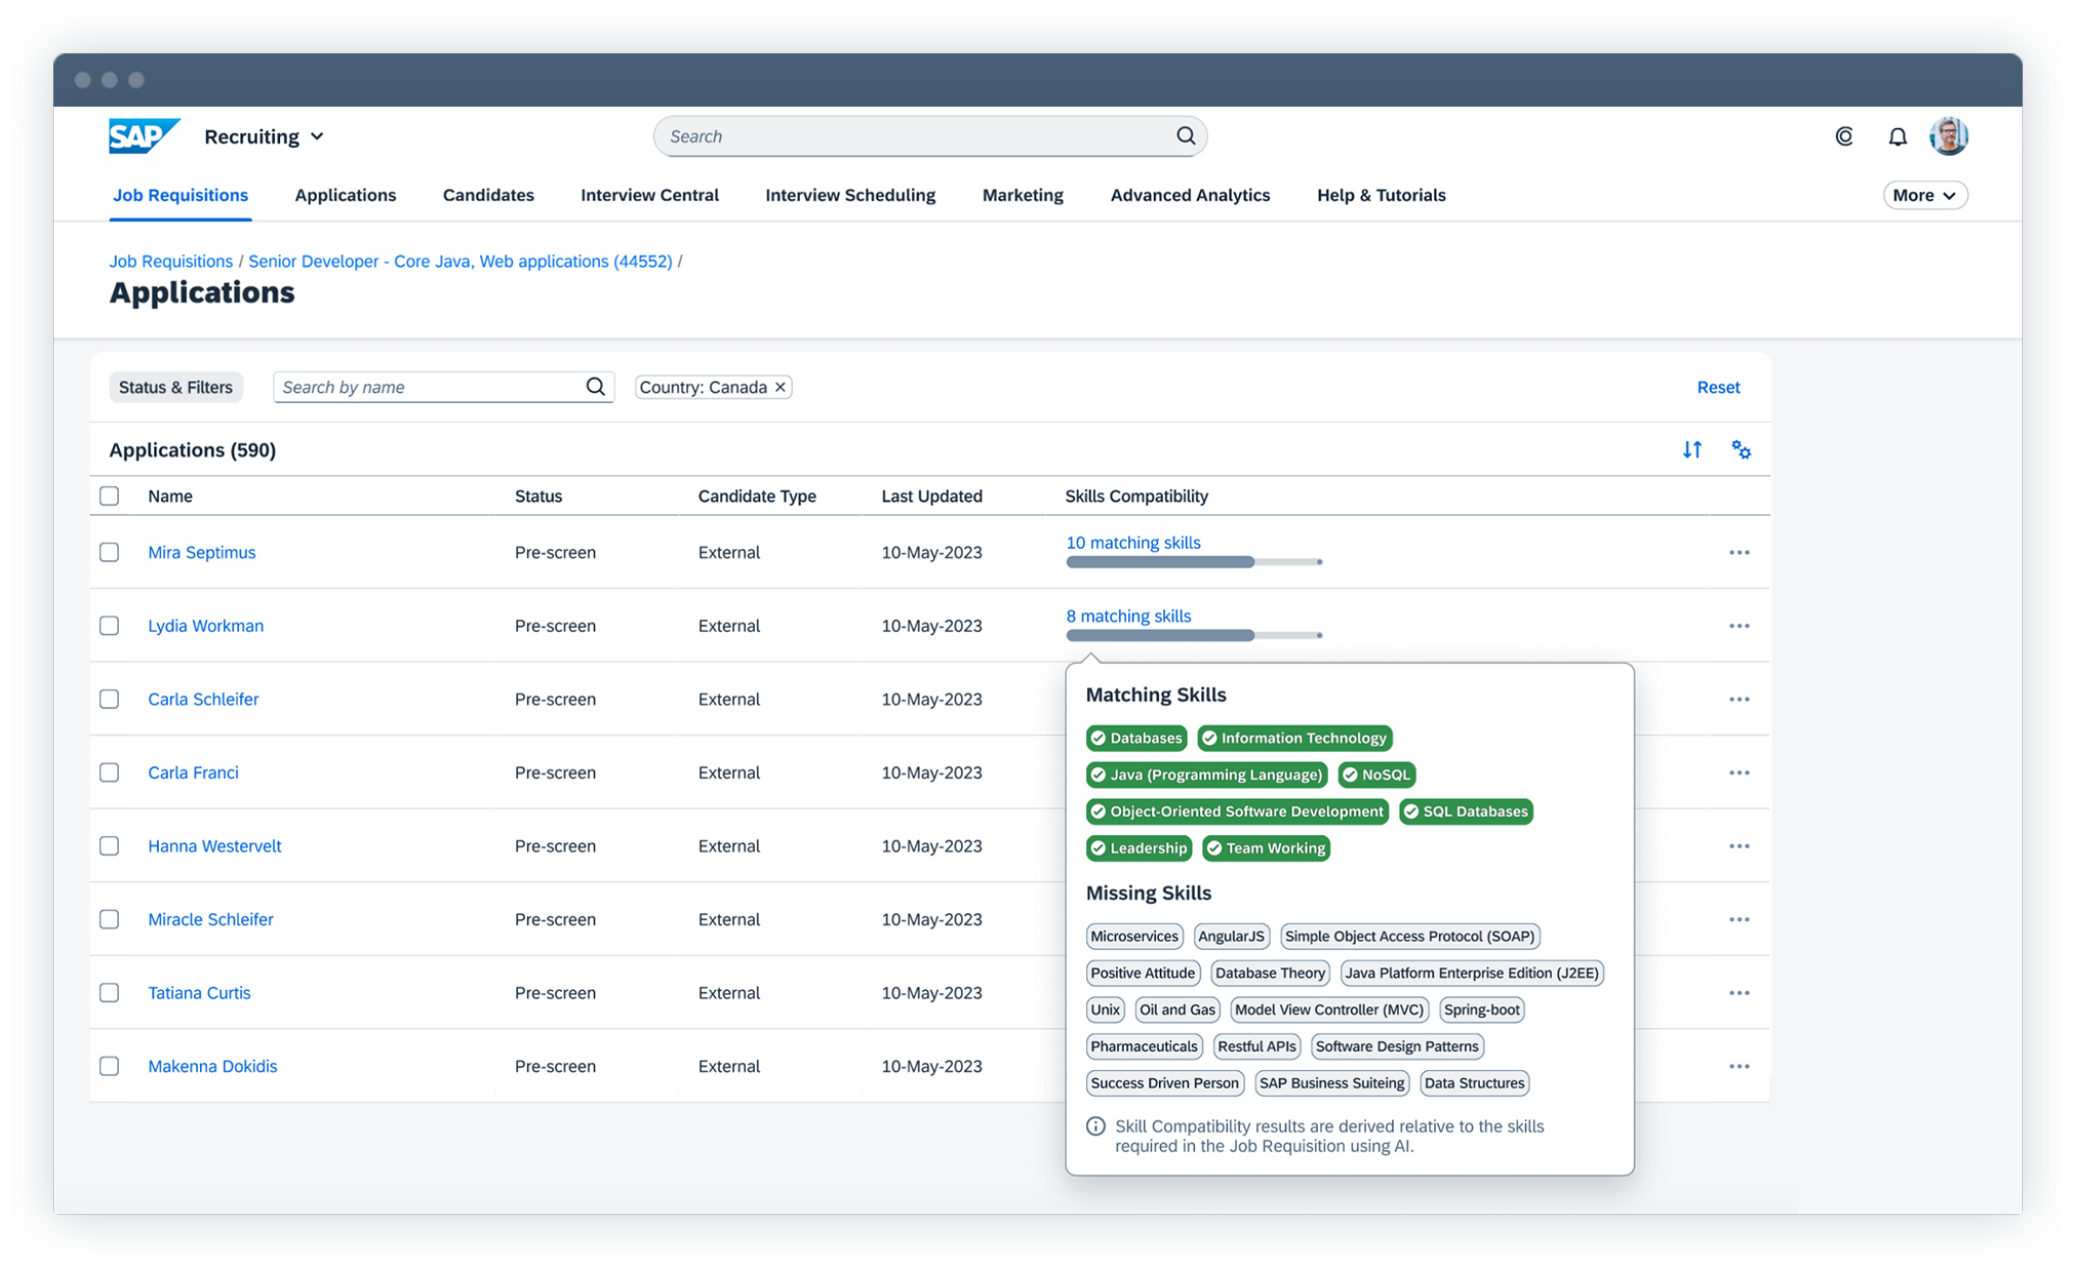The width and height of the screenshot is (2076, 1268).
Task: Open the sort applications icon
Action: pos(1692,450)
